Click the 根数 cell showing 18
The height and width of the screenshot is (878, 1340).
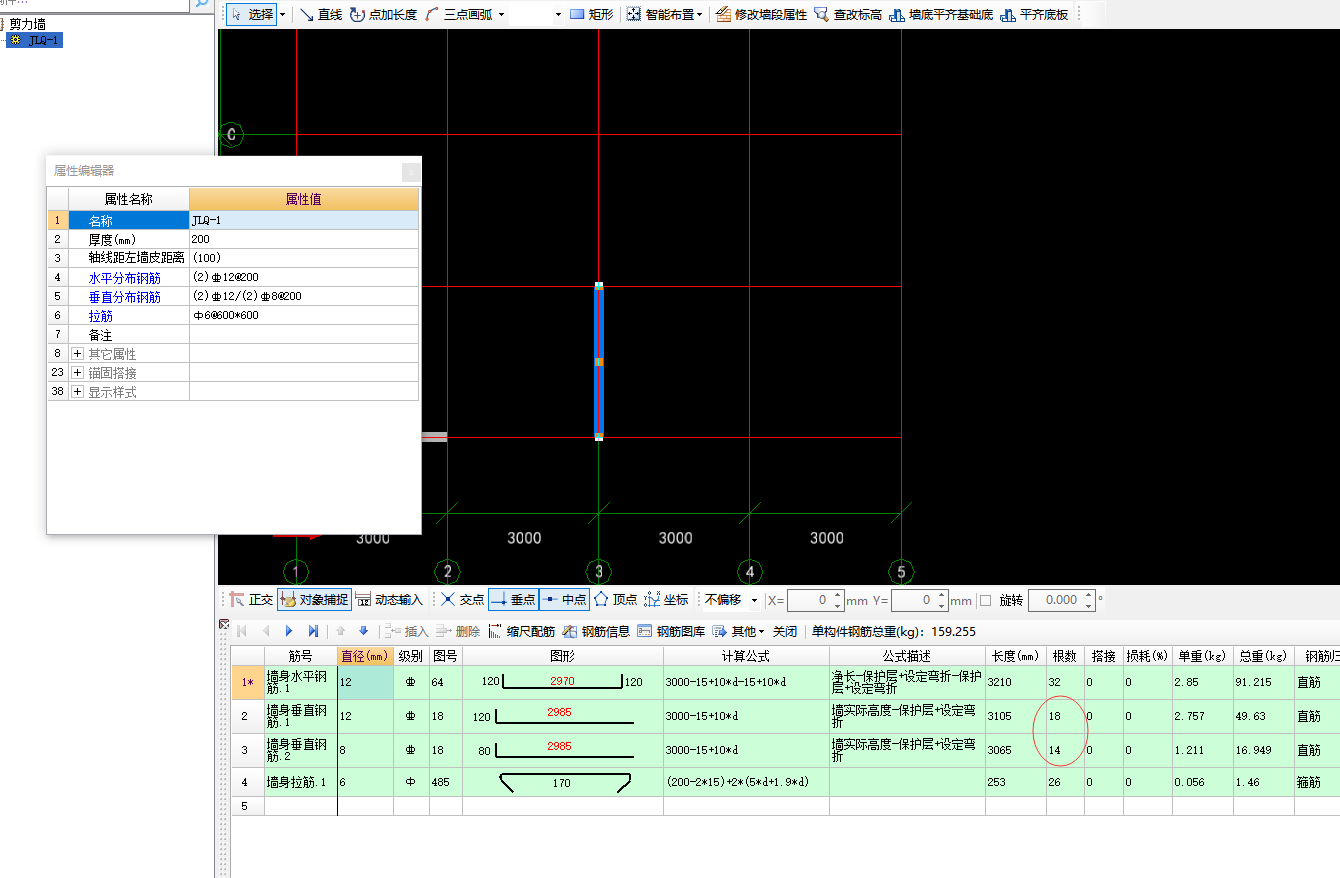pyautogui.click(x=1066, y=716)
